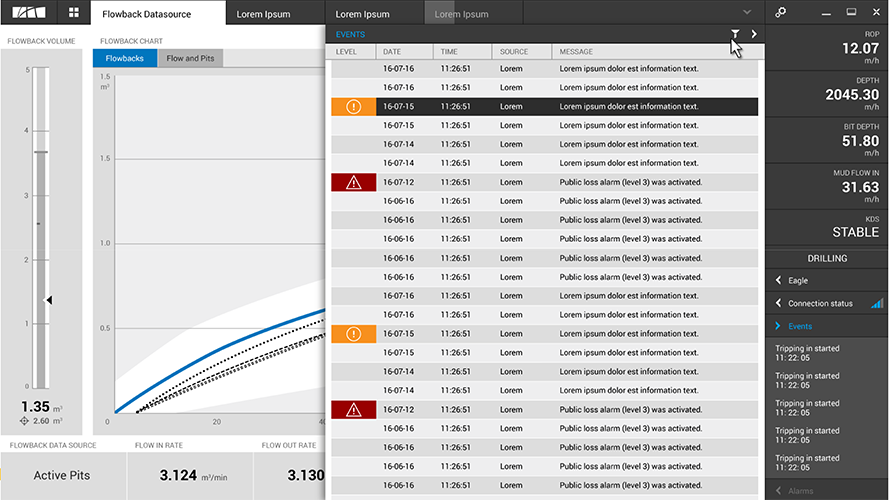This screenshot has height=500, width=889.
Task: Open the tab overflow dropdown arrow
Action: pos(747,12)
